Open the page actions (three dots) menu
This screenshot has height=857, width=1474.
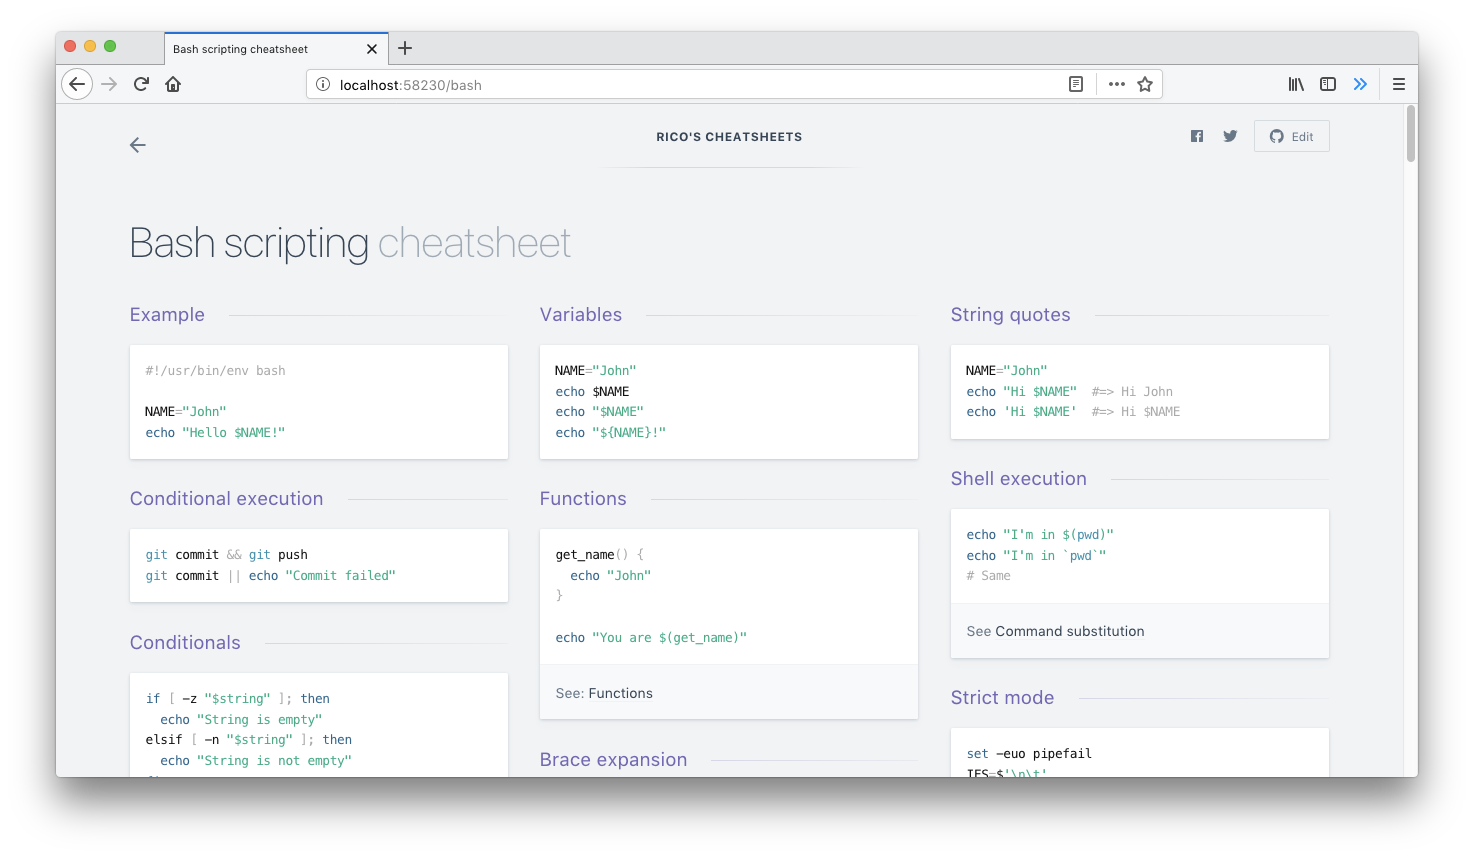click(1116, 85)
